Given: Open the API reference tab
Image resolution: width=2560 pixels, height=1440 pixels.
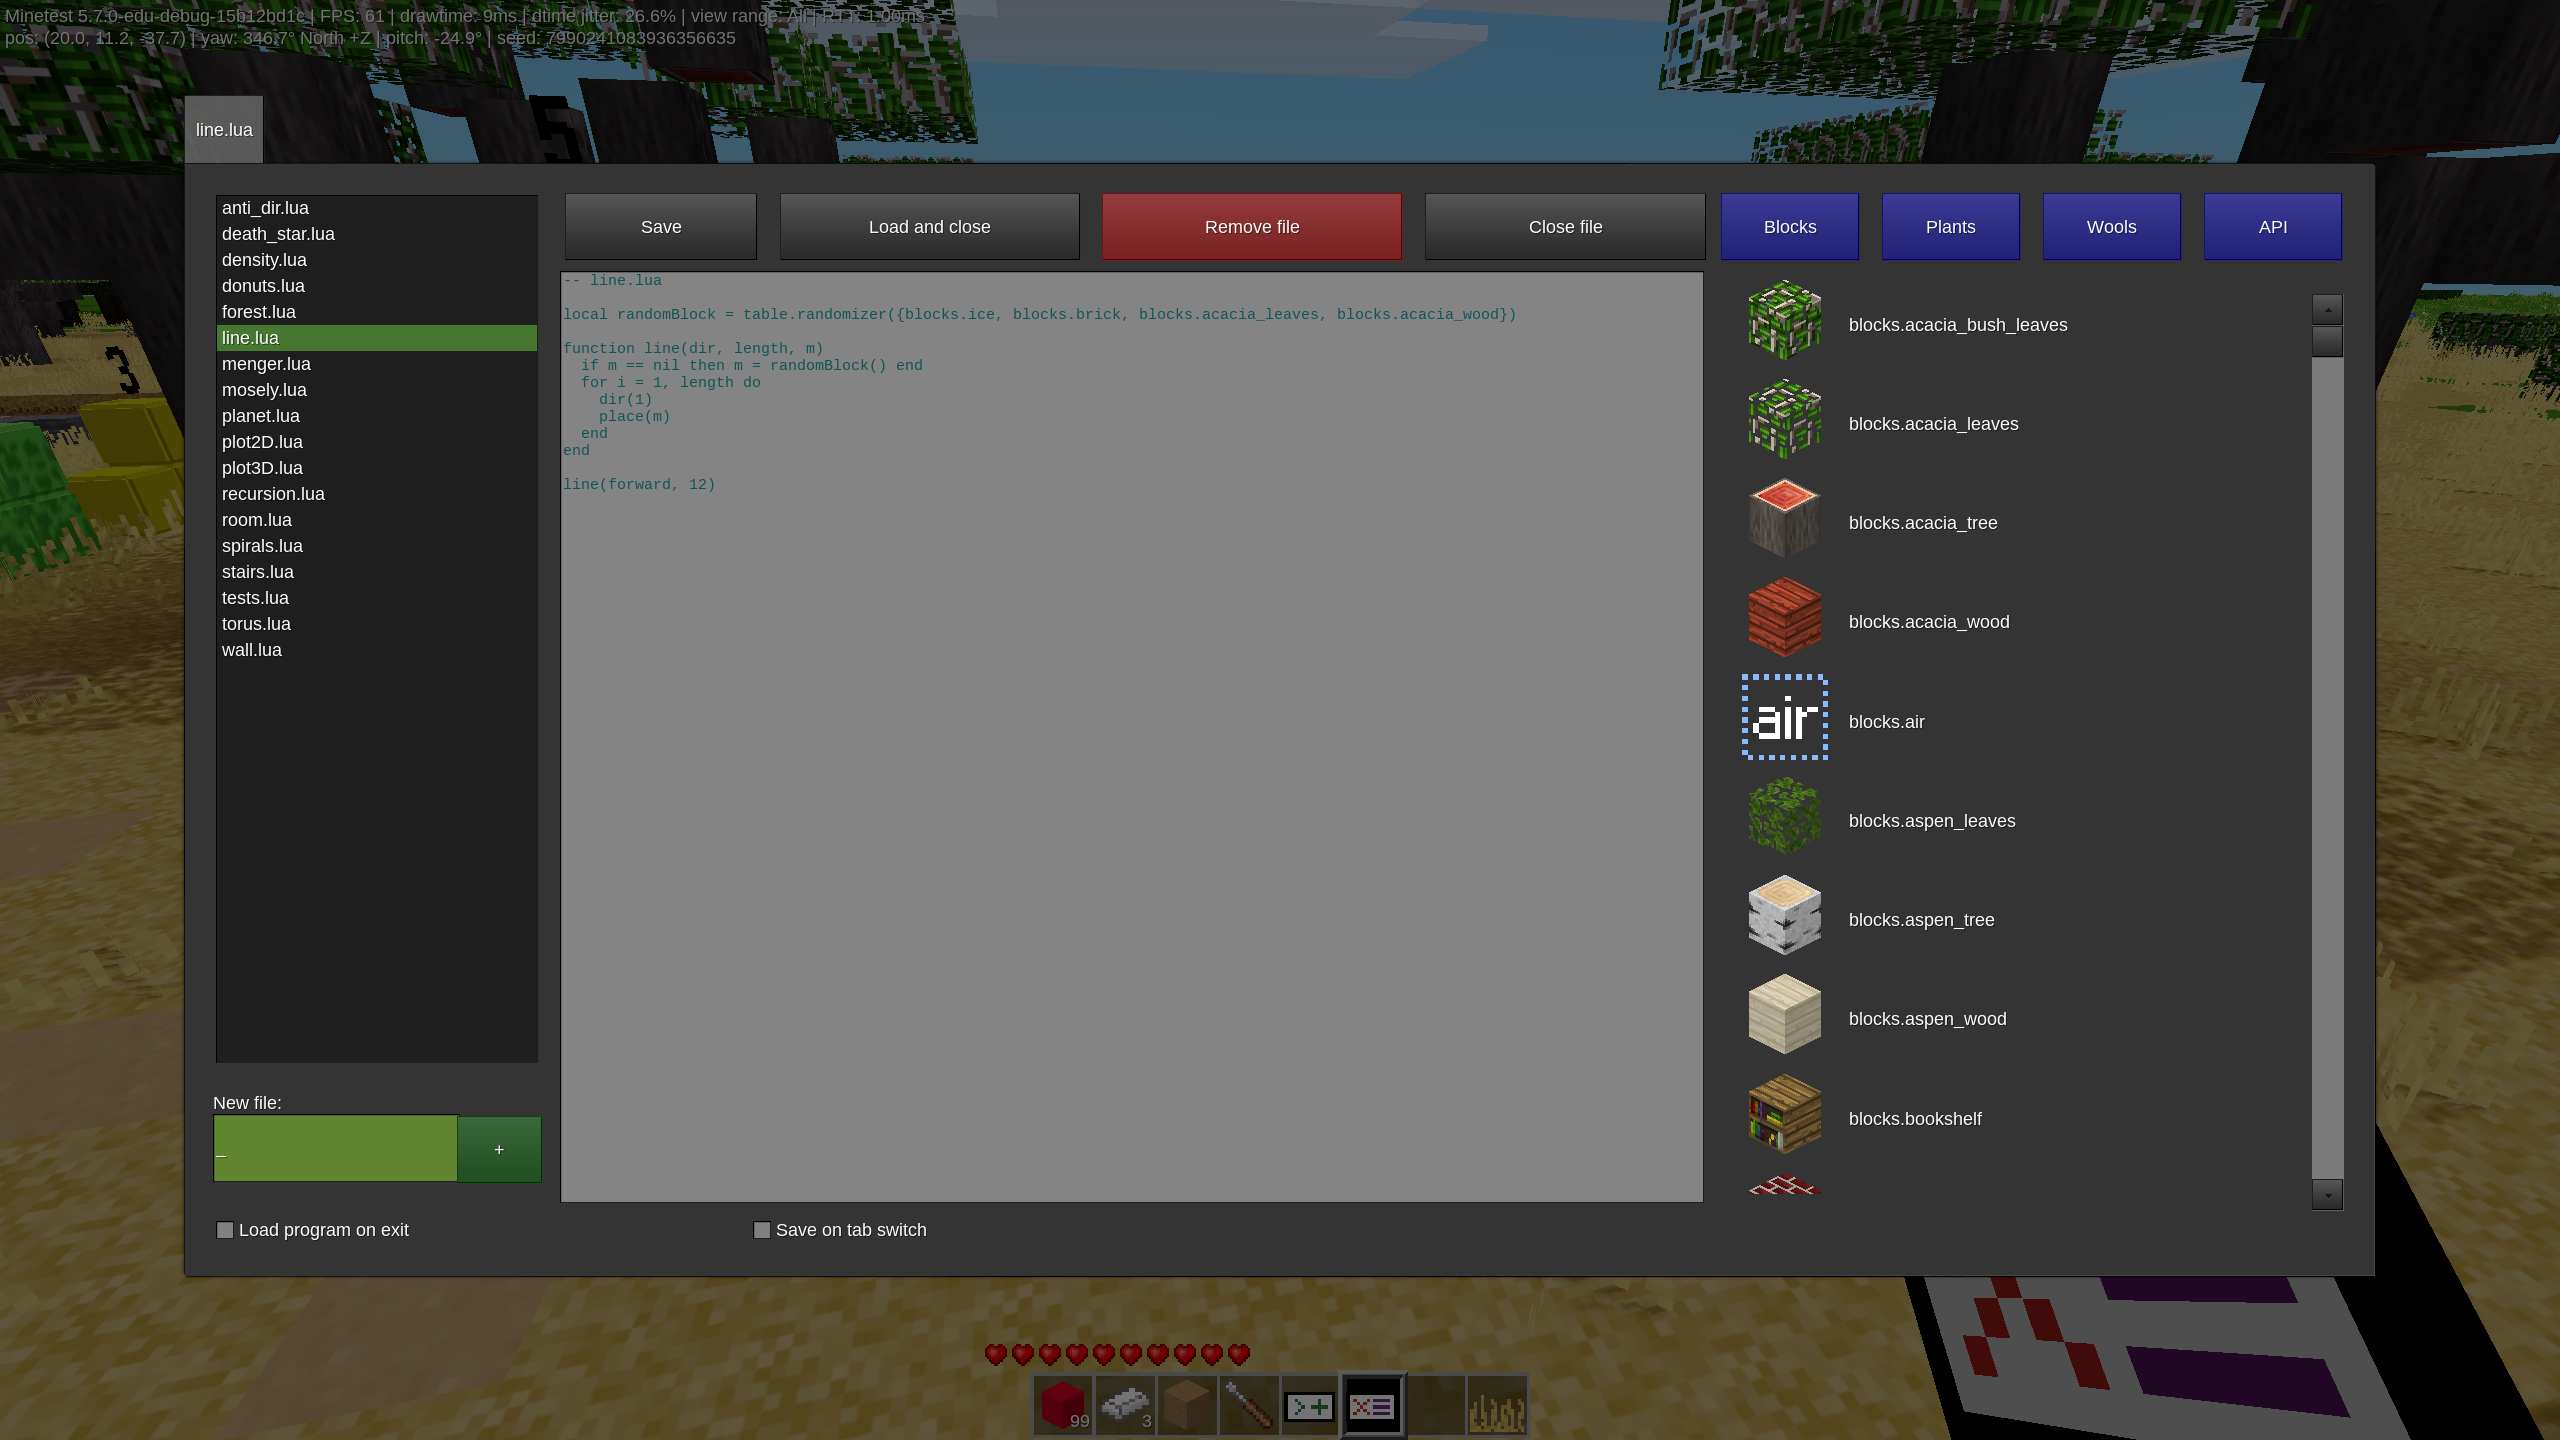Looking at the screenshot, I should (x=2272, y=225).
